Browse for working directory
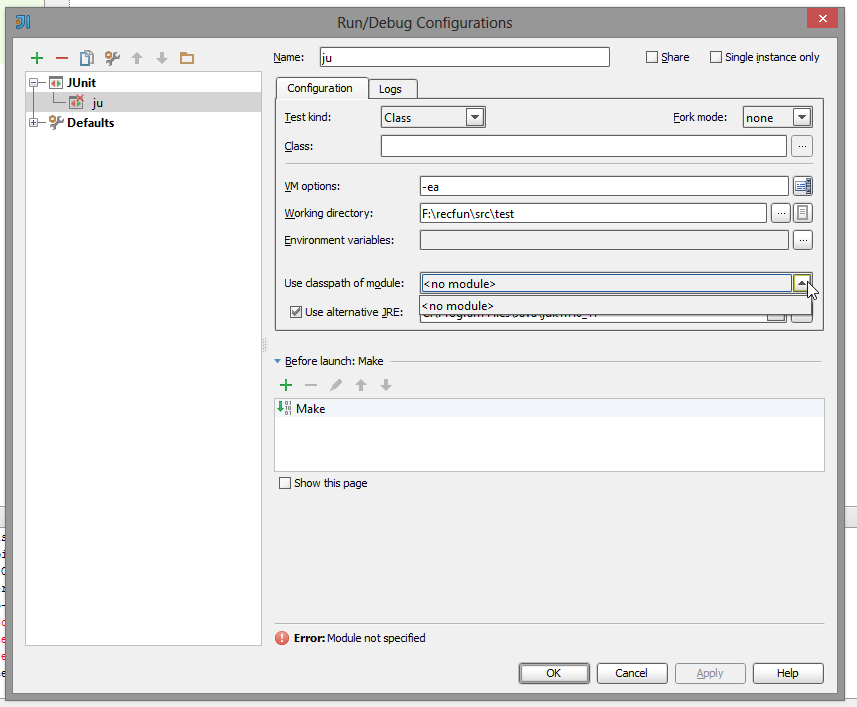The height and width of the screenshot is (707, 857). (x=781, y=213)
